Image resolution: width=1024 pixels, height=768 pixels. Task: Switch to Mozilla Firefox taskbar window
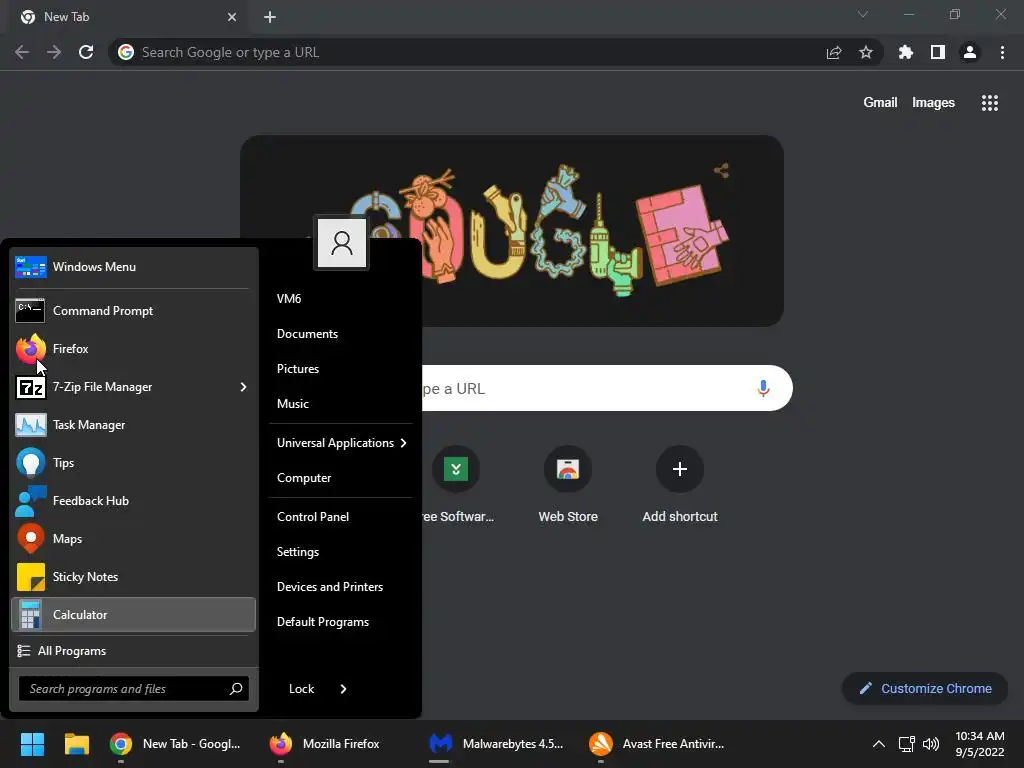point(325,744)
